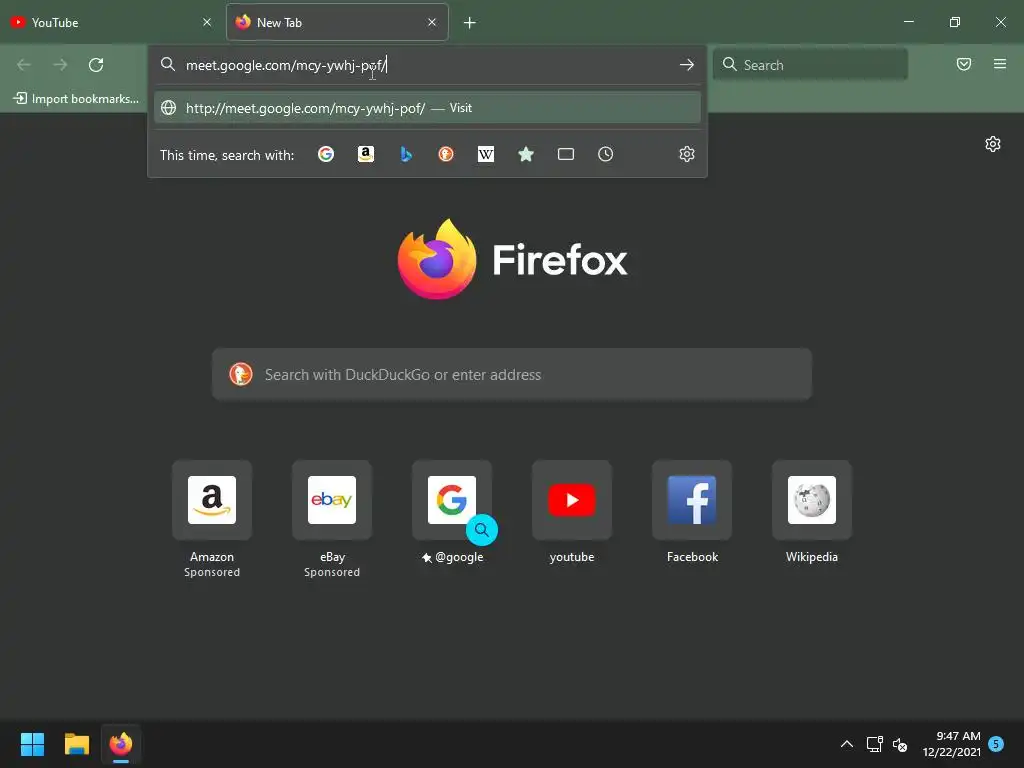
Task: Search history using the clock icon
Action: (605, 154)
